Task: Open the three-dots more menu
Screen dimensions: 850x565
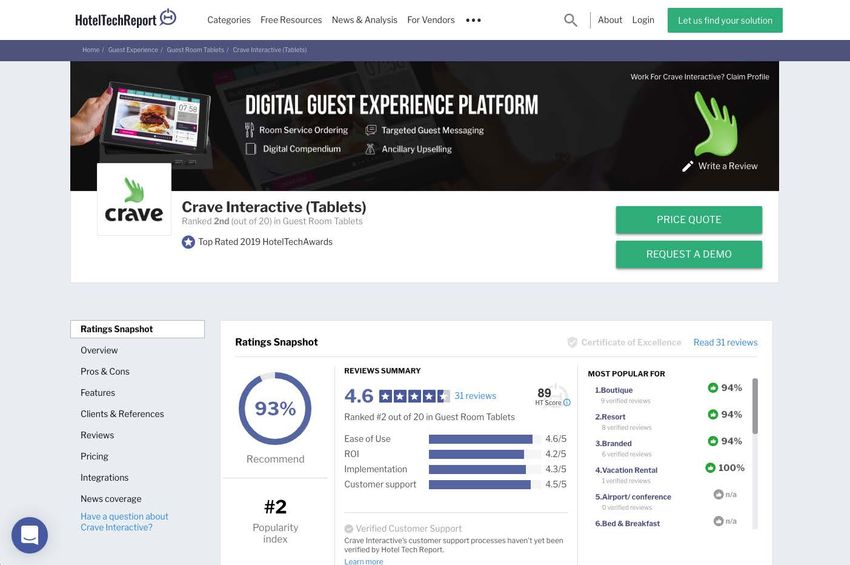Action: [x=473, y=20]
